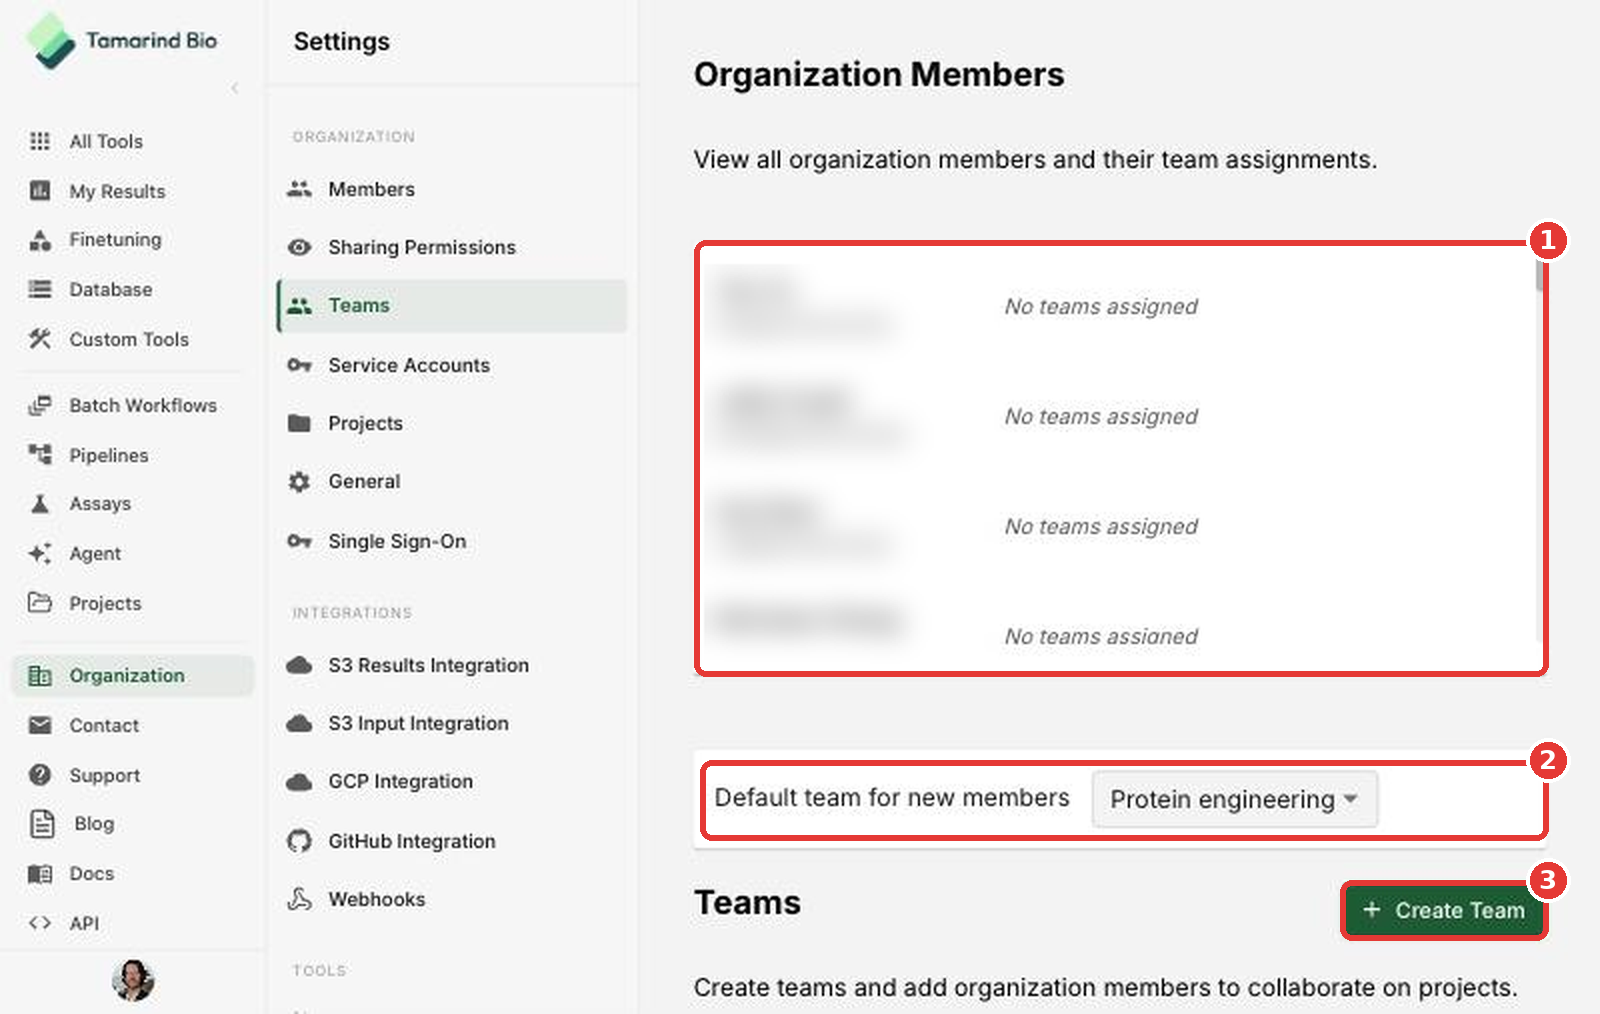Open Projects in settings menu
Screen dimensions: 1600x1014
tap(452, 423)
